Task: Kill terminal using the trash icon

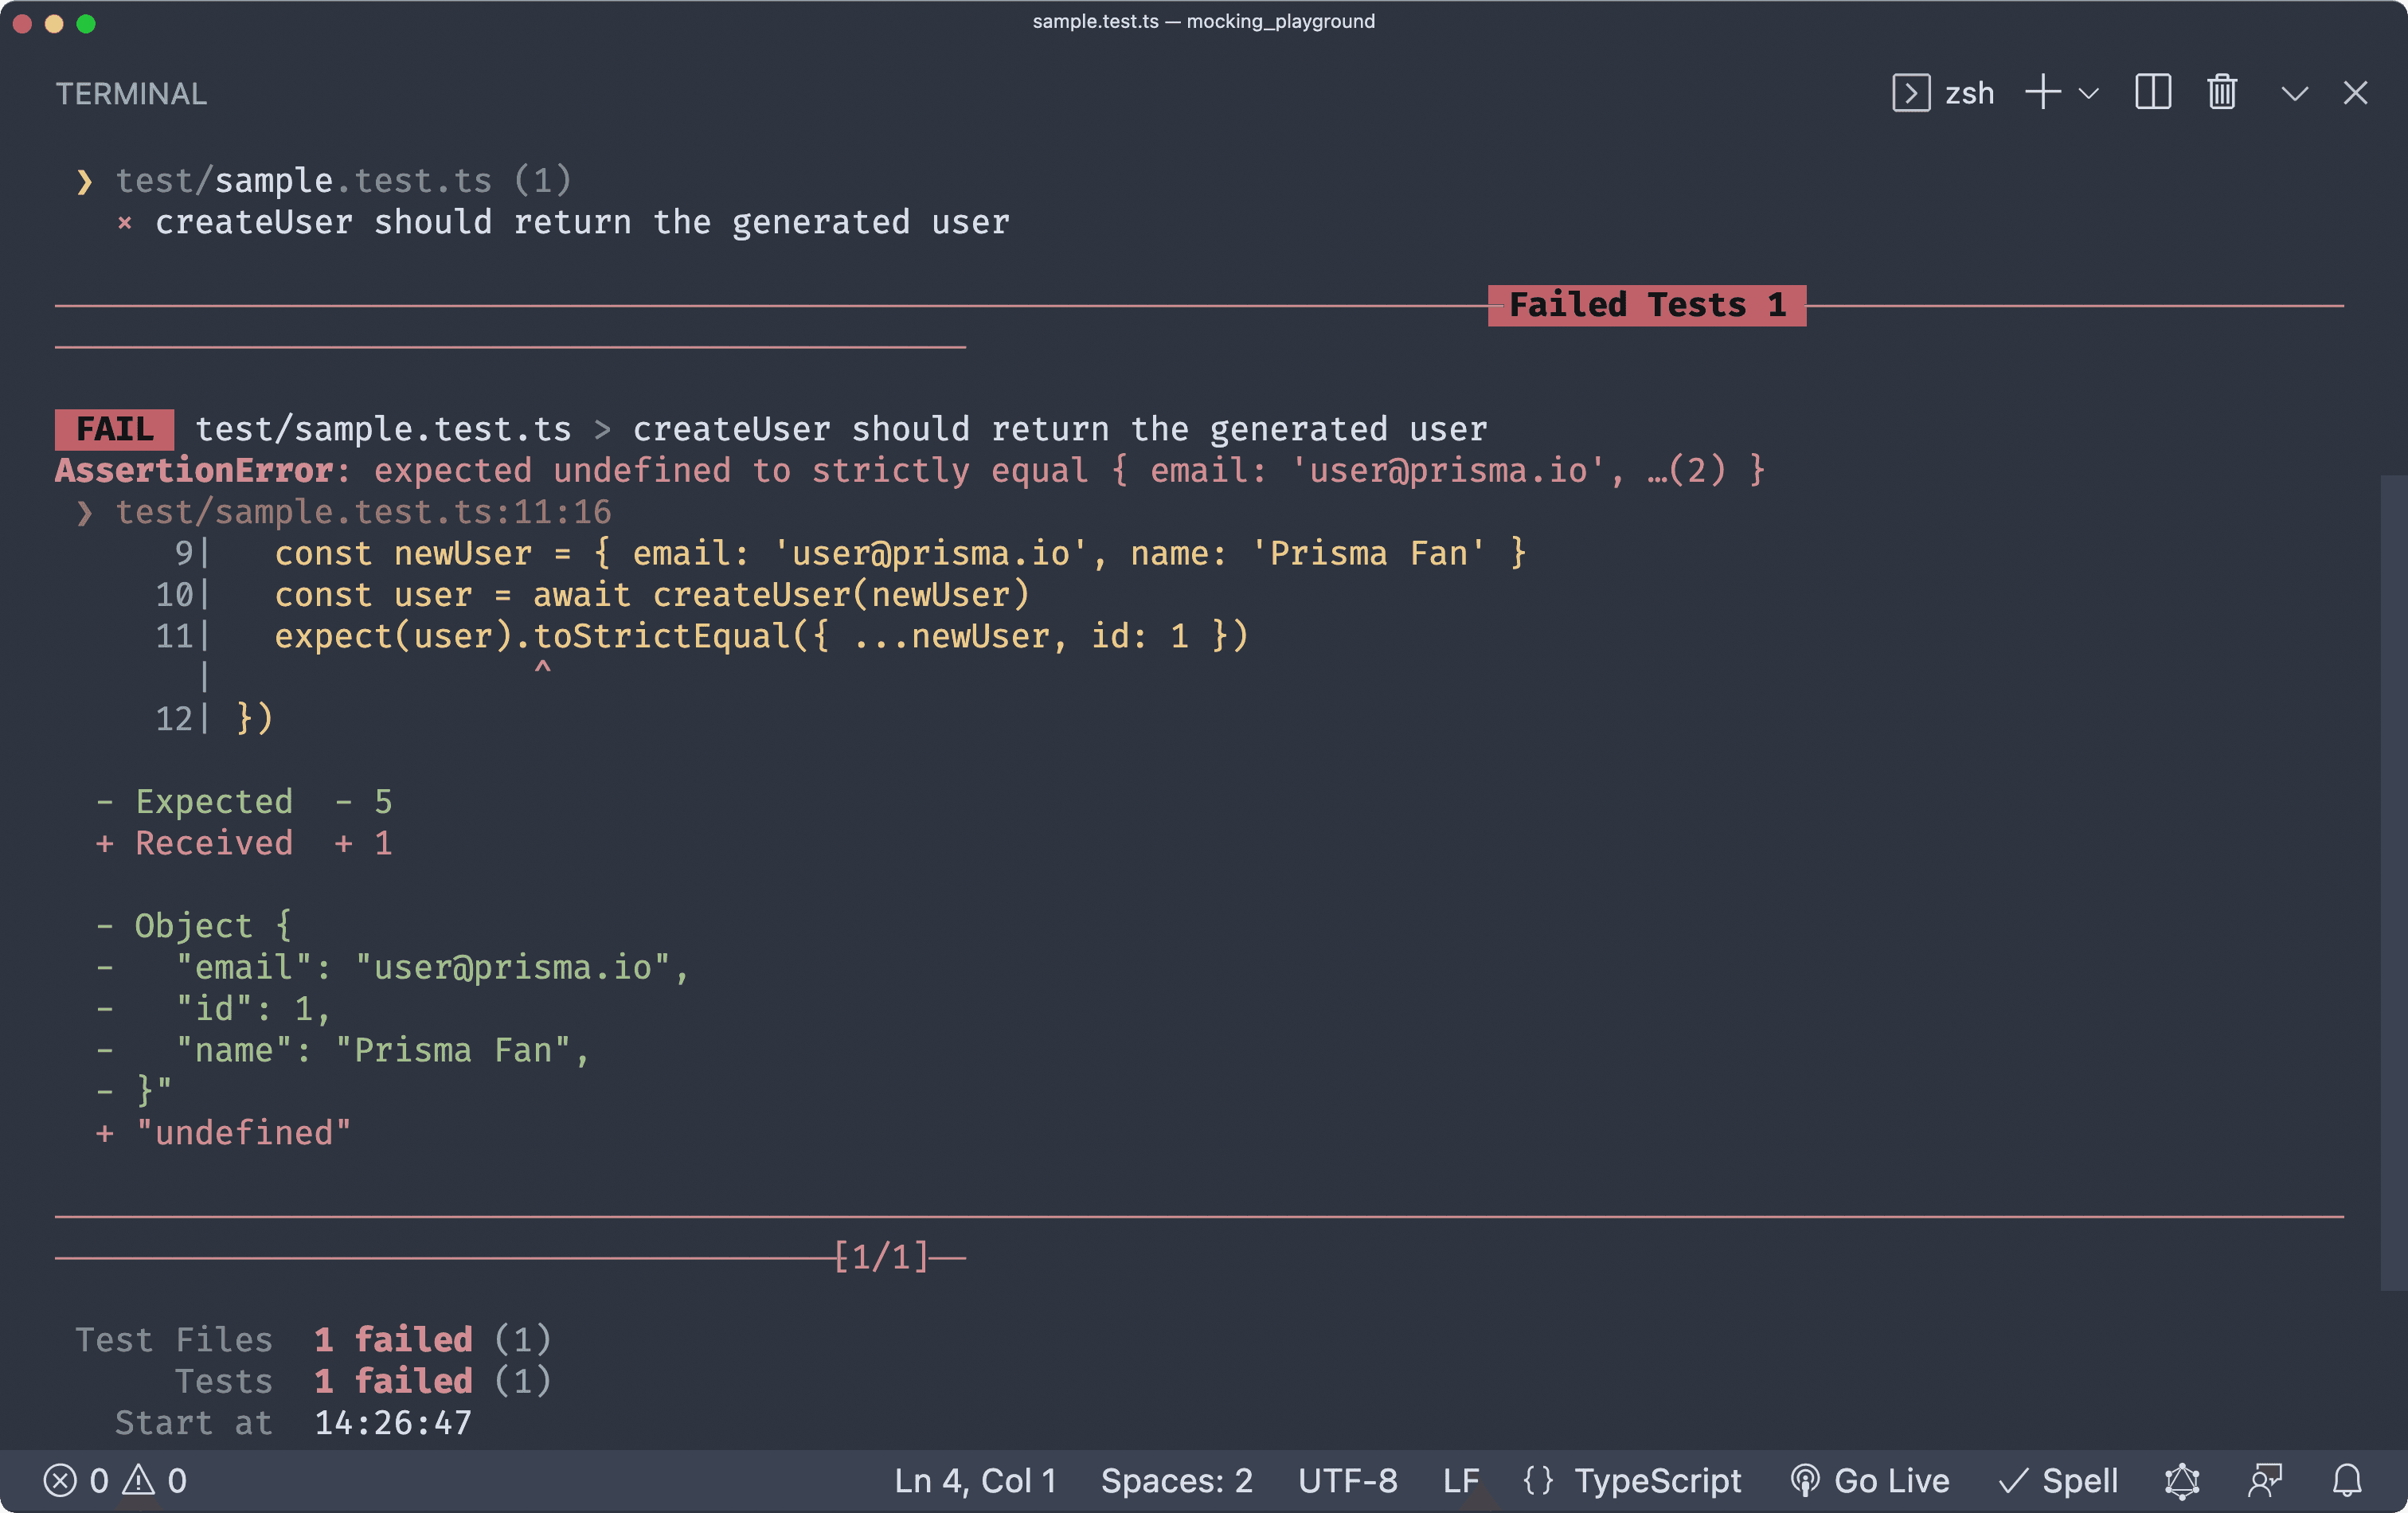Action: click(x=2221, y=93)
